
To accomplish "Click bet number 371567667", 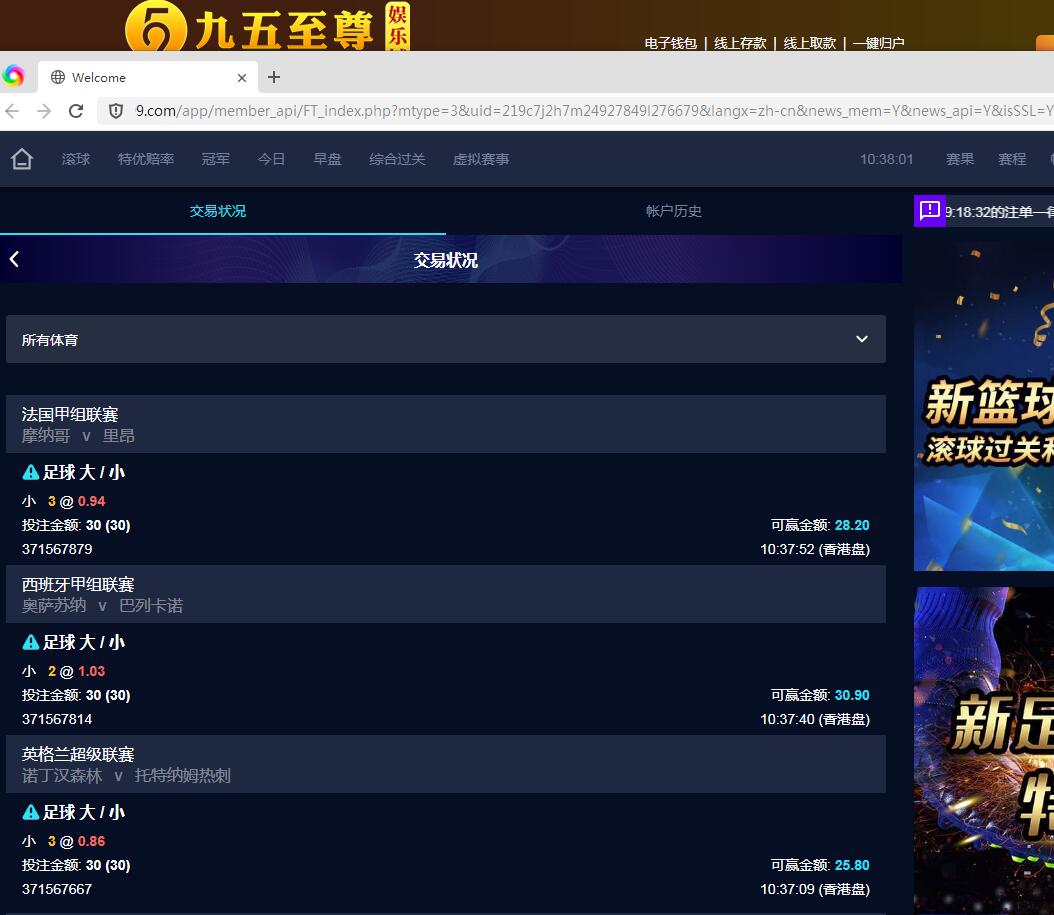I will pyautogui.click(x=57, y=889).
